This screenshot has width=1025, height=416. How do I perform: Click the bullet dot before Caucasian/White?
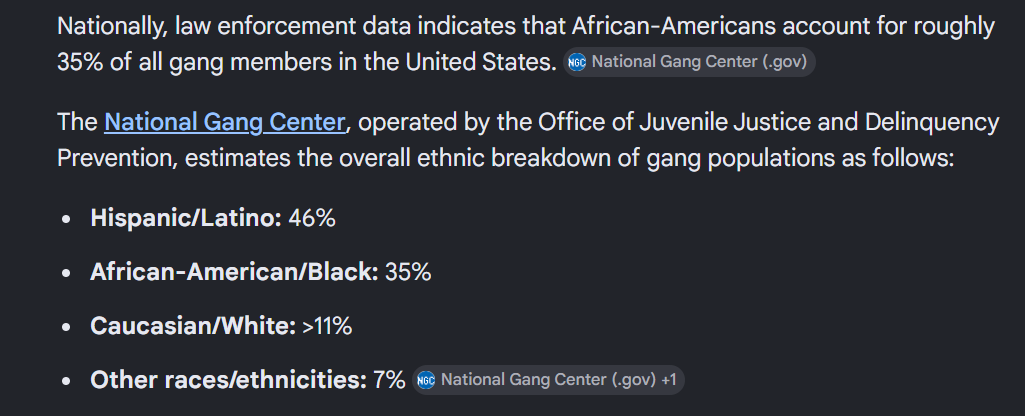tap(65, 327)
